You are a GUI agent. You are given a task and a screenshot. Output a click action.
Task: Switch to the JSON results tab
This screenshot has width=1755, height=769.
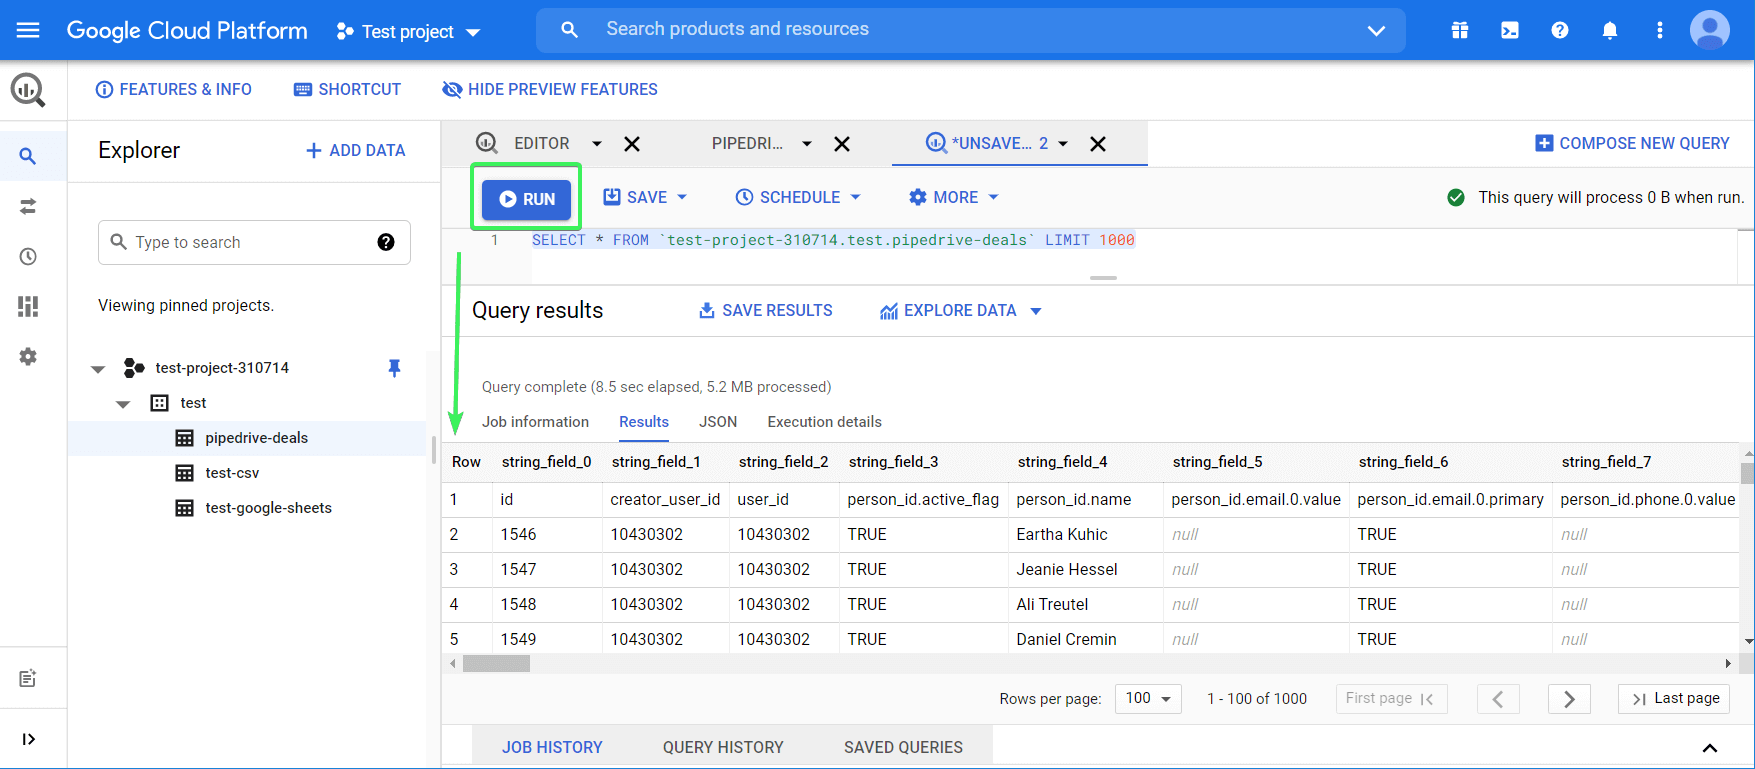tap(718, 422)
